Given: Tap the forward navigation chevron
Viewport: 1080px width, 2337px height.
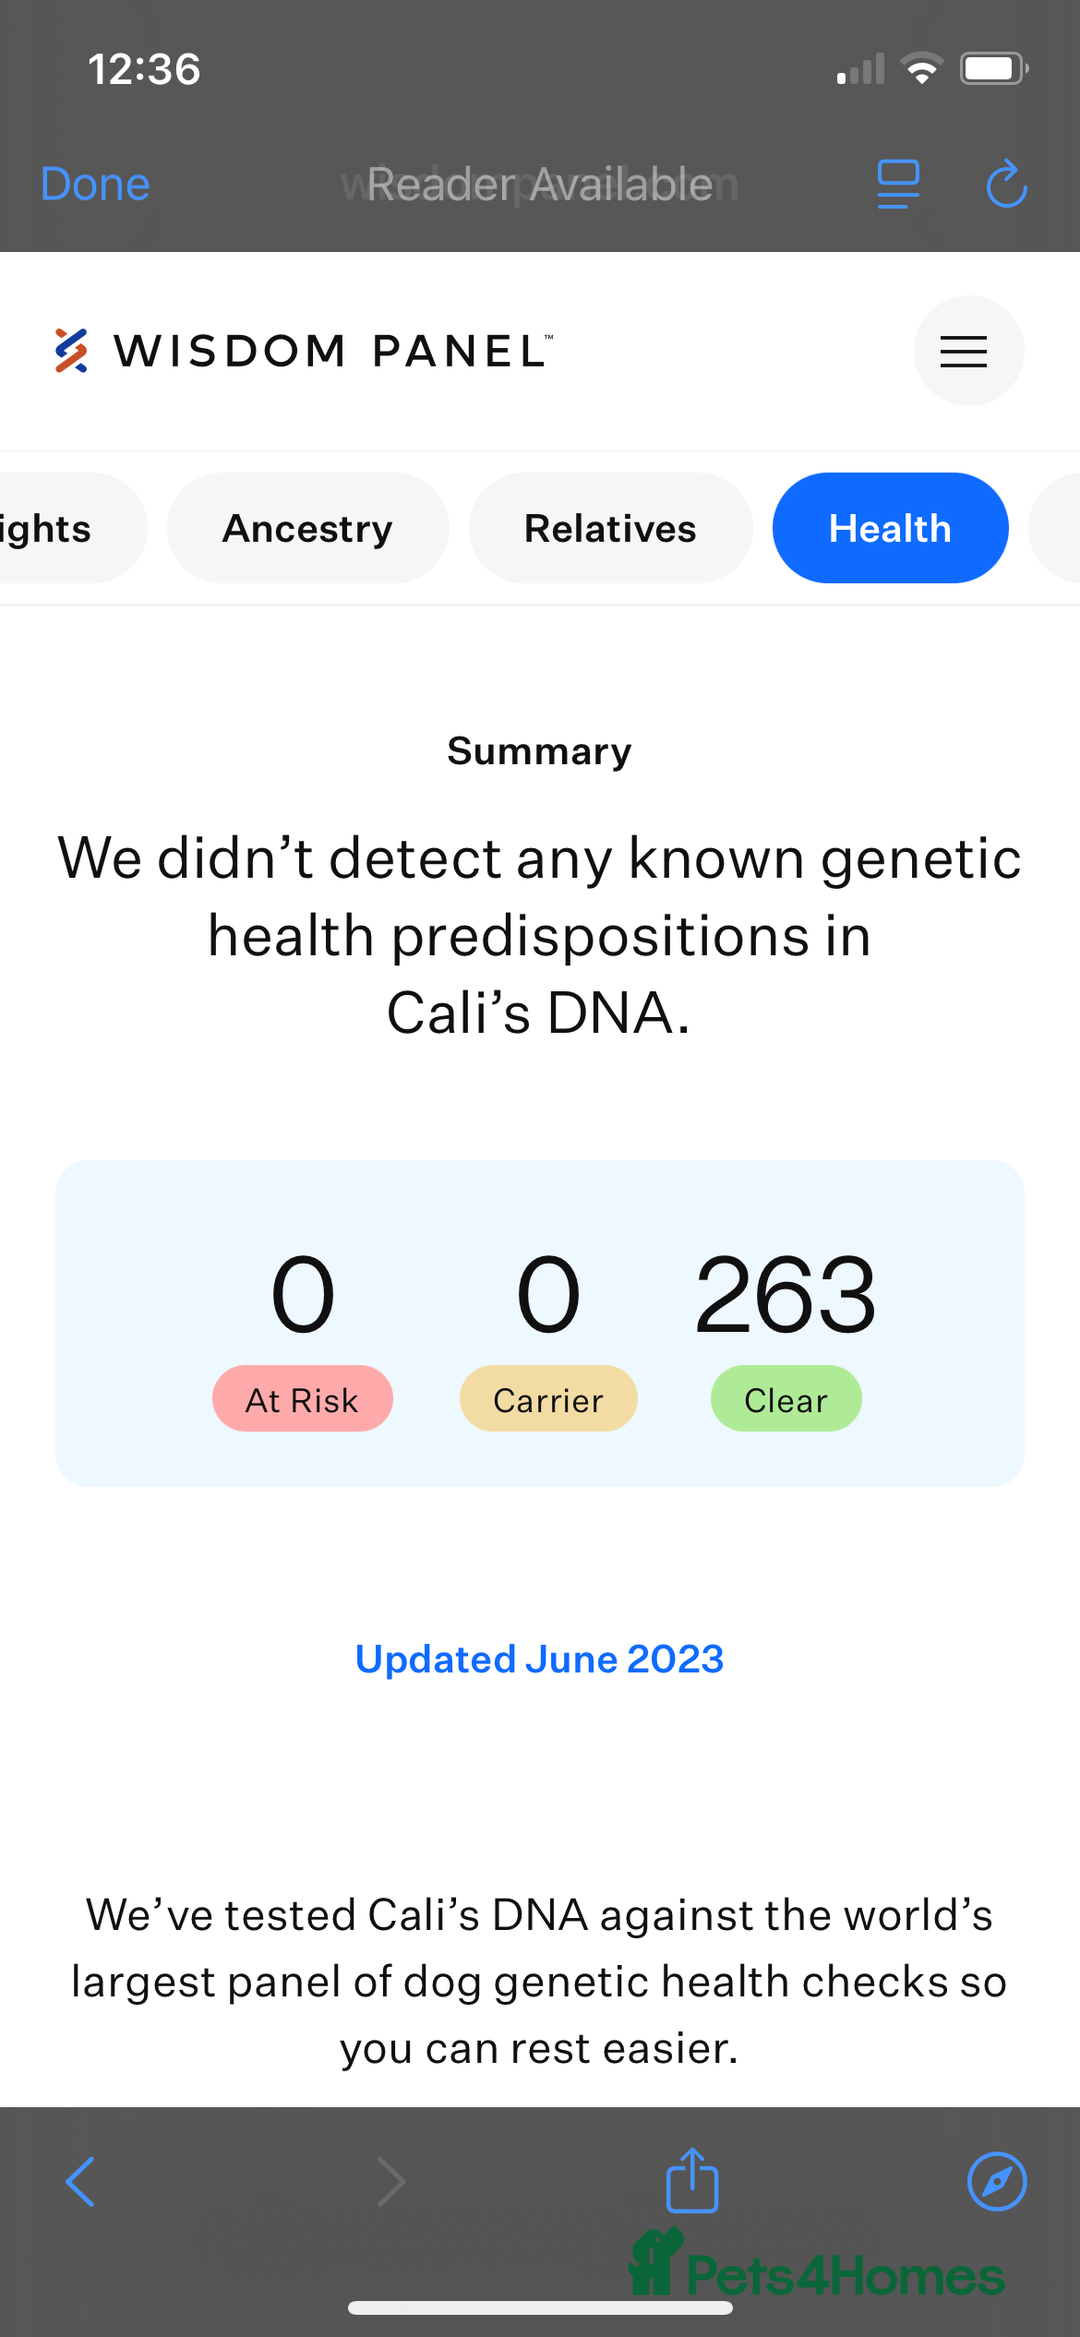Looking at the screenshot, I should click(391, 2181).
